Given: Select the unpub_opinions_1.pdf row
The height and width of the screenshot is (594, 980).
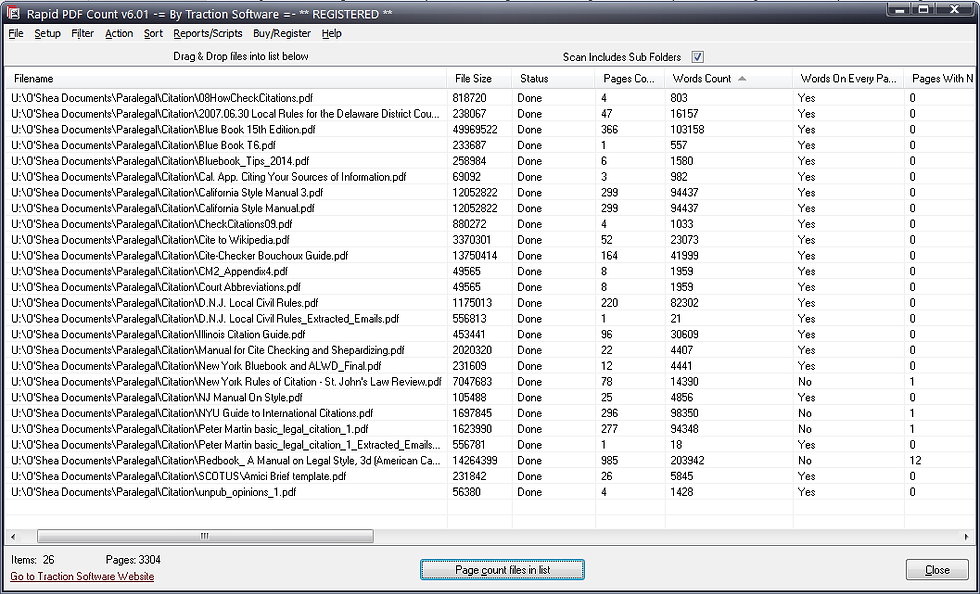Looking at the screenshot, I should pos(489,492).
